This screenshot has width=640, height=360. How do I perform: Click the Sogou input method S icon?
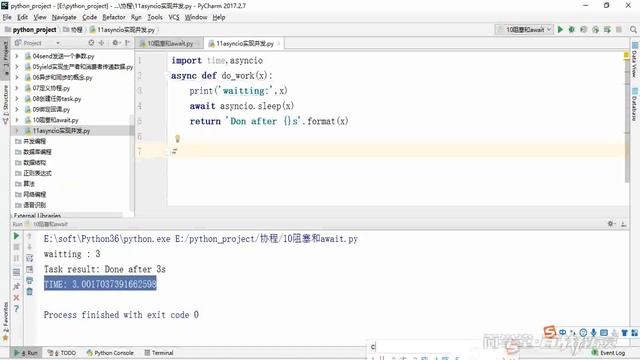(549, 332)
